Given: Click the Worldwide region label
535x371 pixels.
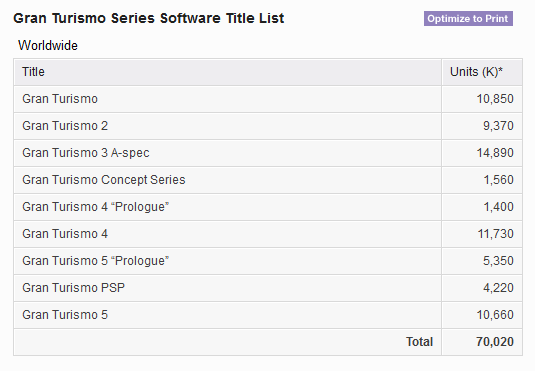Looking at the screenshot, I should coord(48,45).
